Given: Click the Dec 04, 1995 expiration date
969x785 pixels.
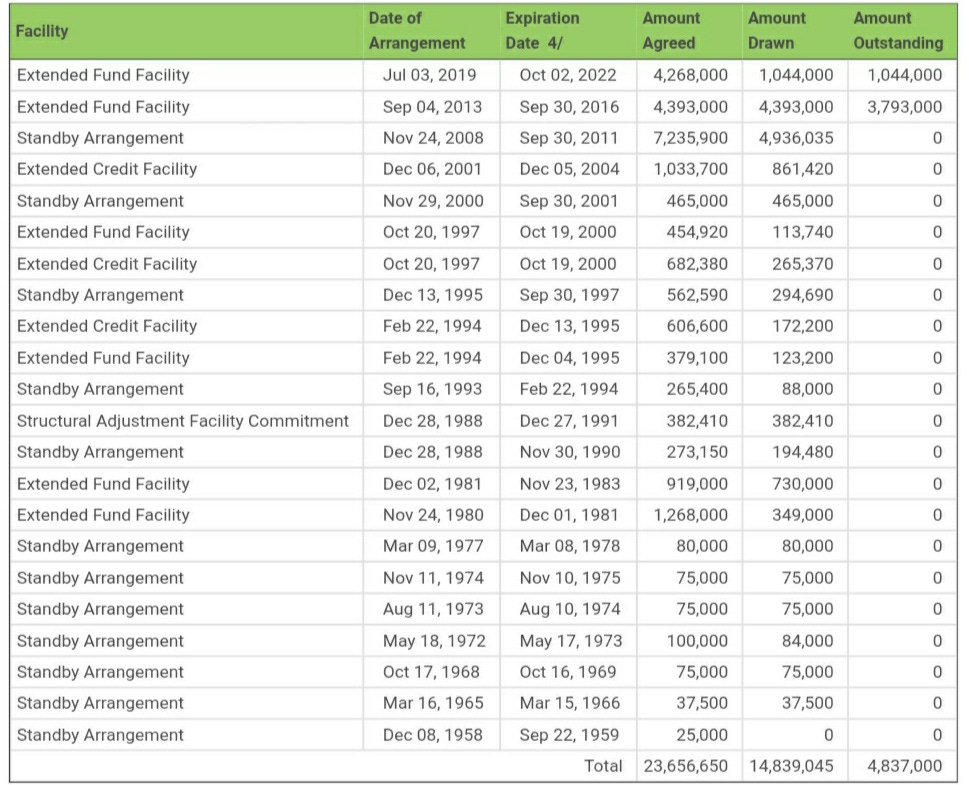Looking at the screenshot, I should (569, 358).
